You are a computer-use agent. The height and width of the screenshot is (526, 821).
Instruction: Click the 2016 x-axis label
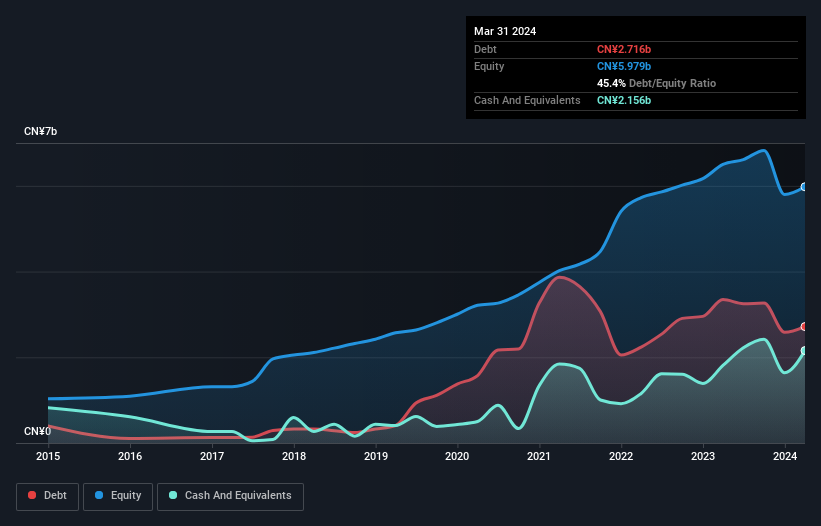(x=130, y=456)
